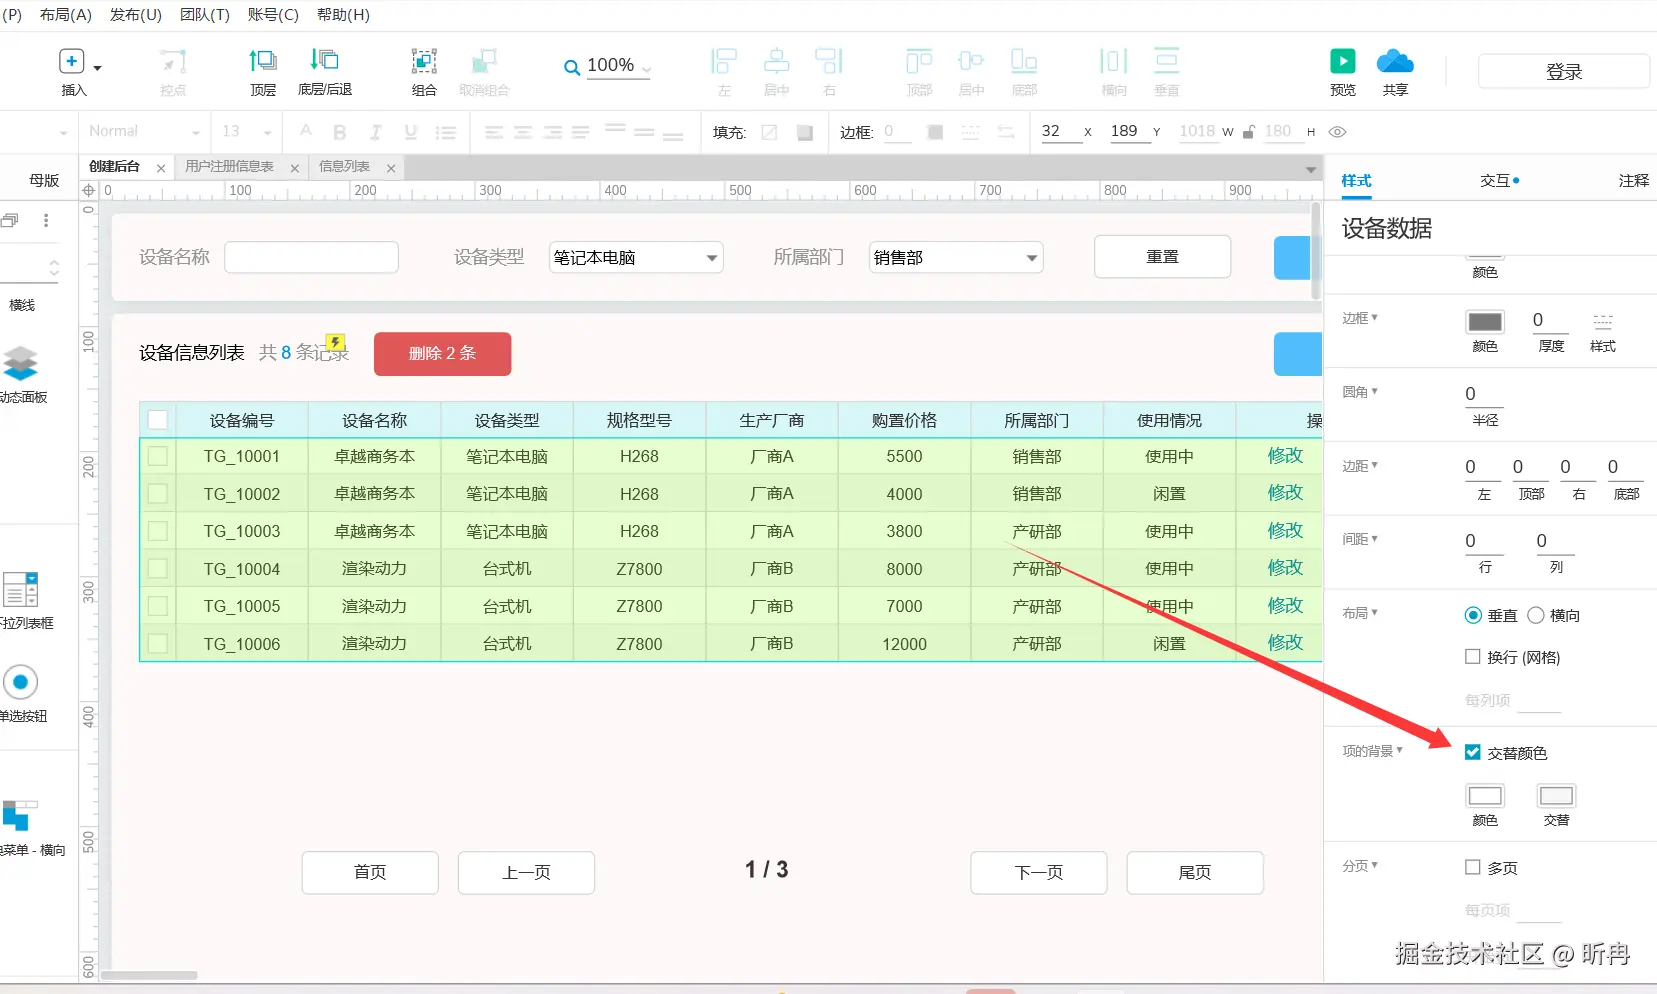Screen dimensions: 1657x994
Task: Check the box for row TG_10004
Action: pyautogui.click(x=158, y=569)
